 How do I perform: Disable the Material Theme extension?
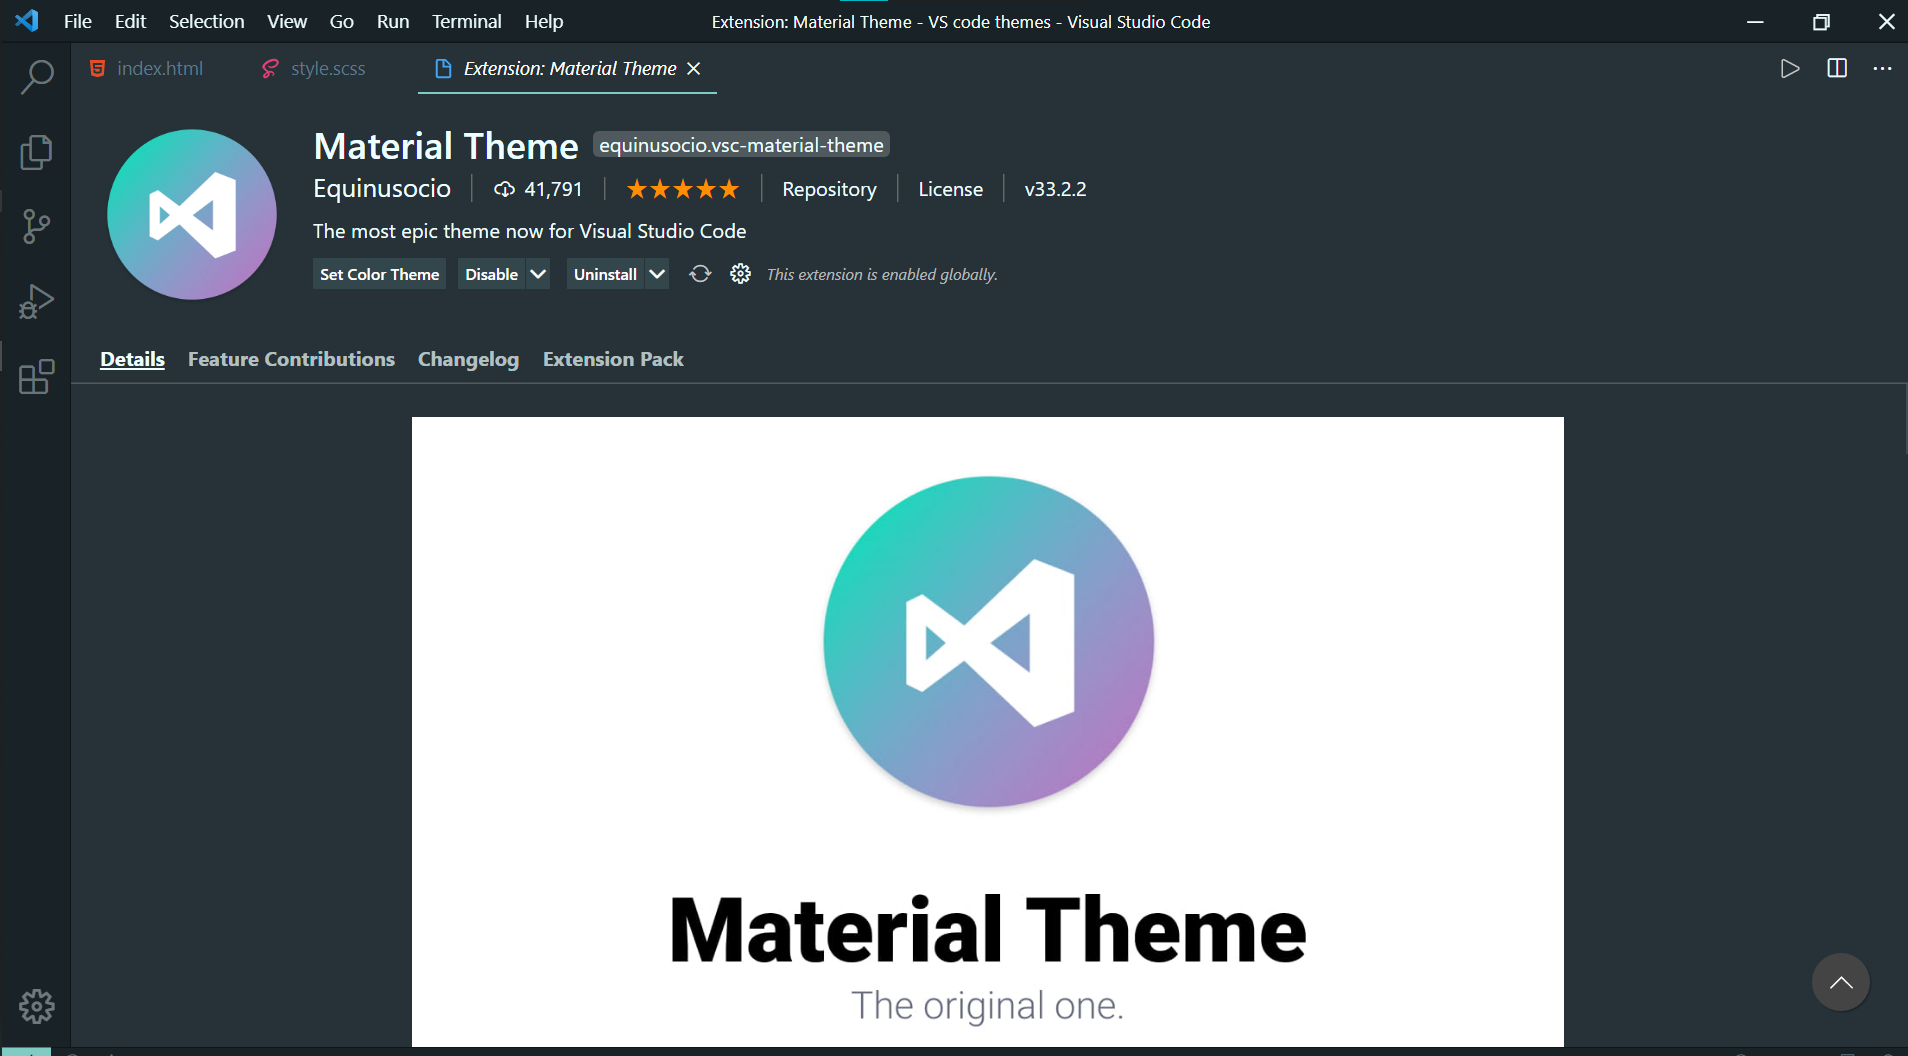click(x=492, y=273)
